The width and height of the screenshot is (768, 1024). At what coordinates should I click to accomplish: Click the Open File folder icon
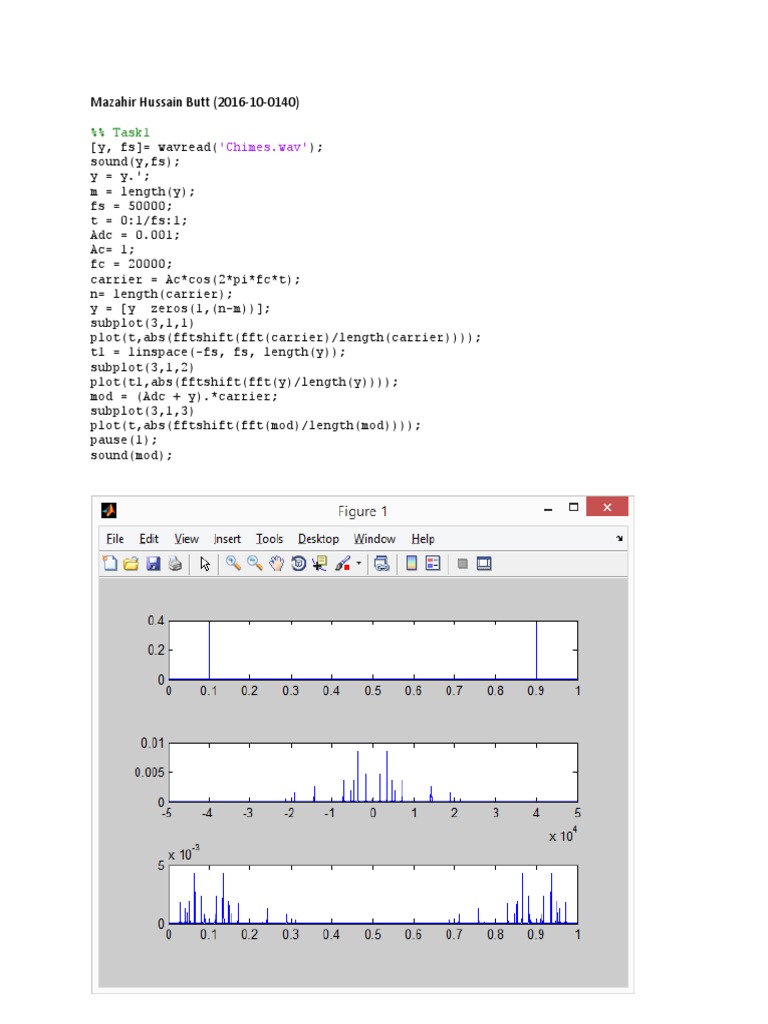[x=131, y=564]
